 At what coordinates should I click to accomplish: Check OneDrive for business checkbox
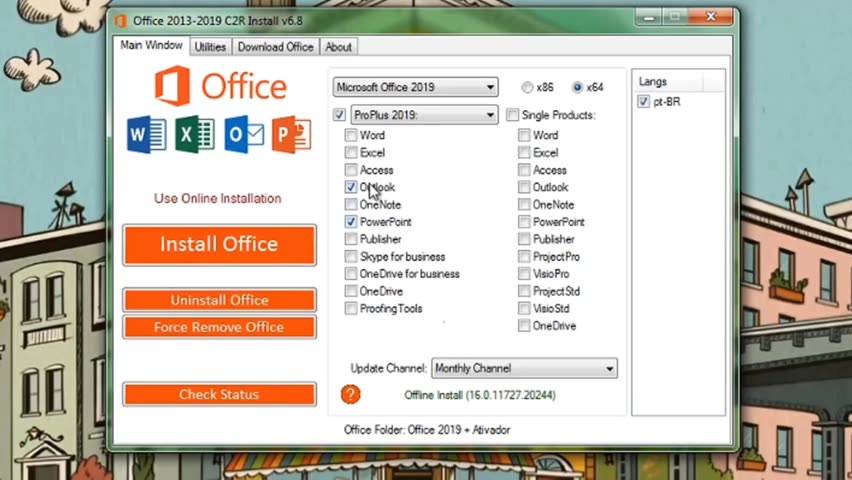(351, 273)
